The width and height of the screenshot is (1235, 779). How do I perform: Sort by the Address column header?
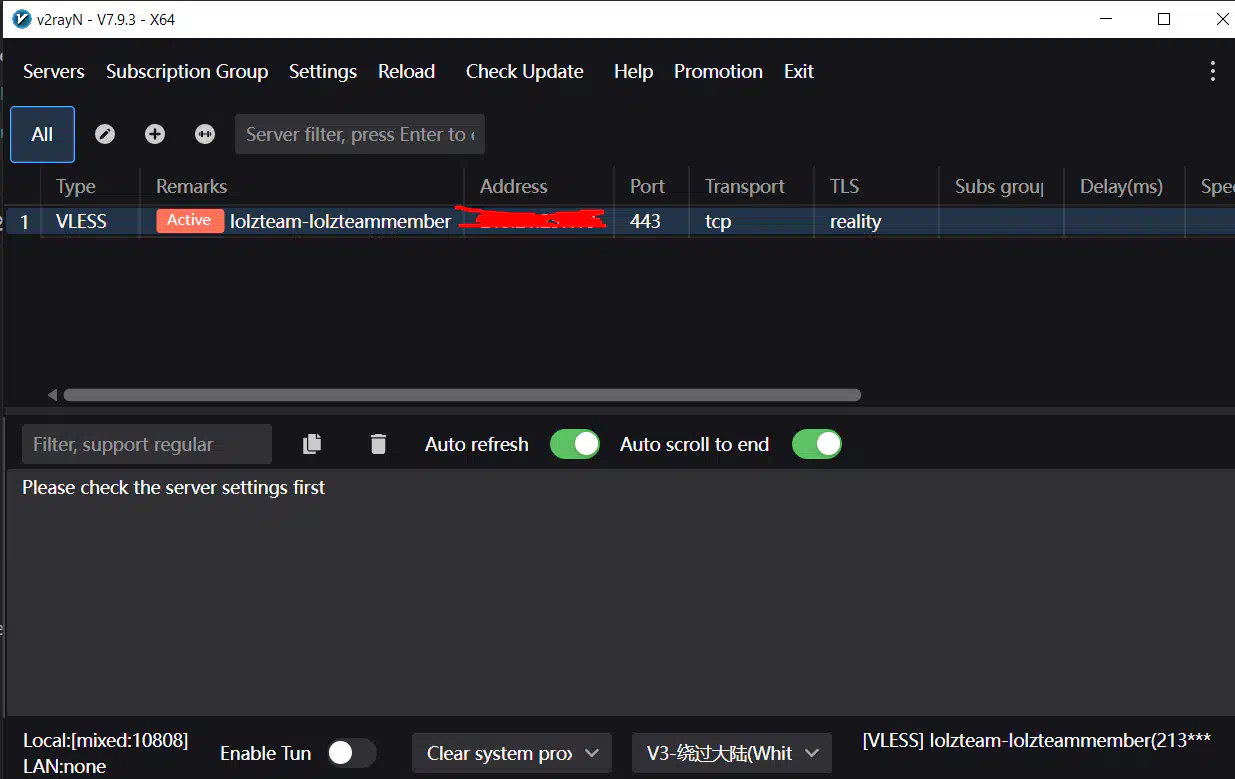pos(539,186)
